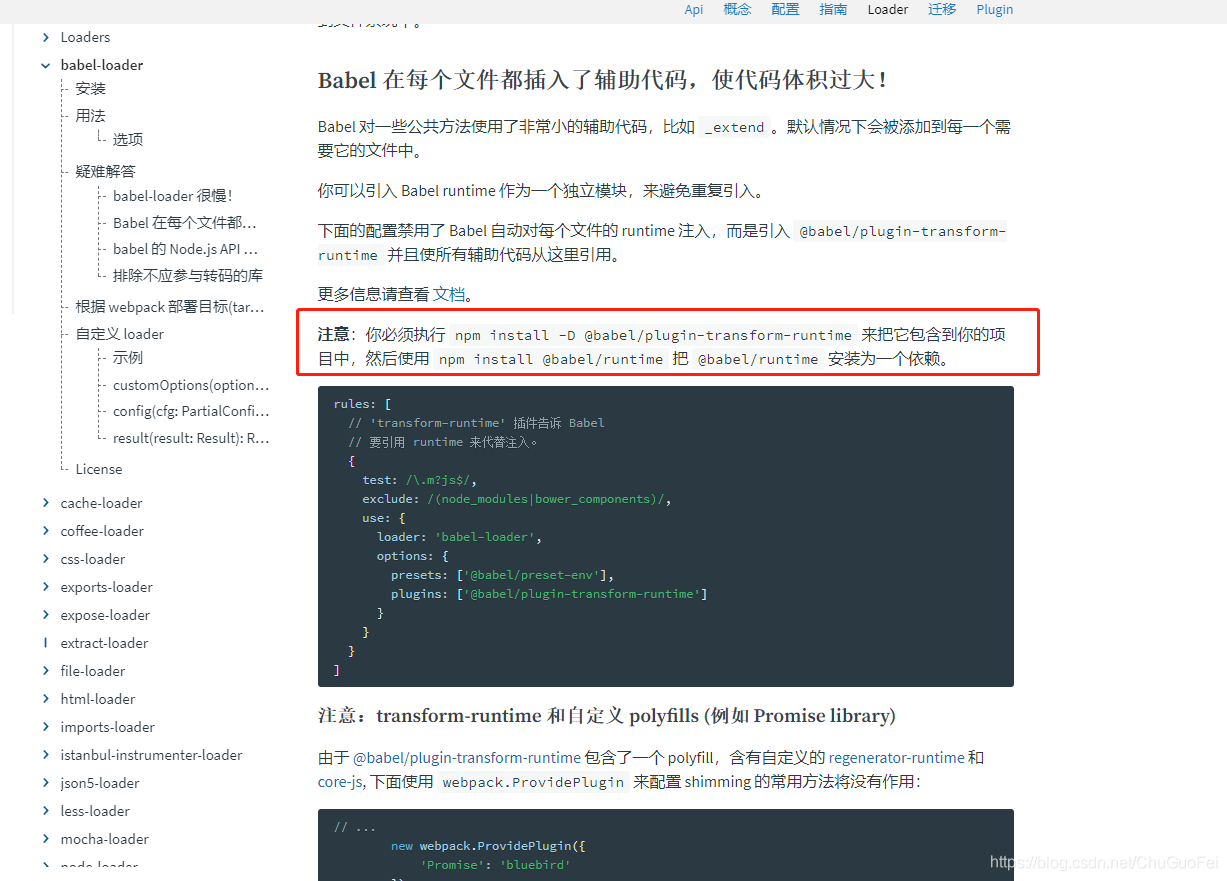Expand the expose-loader chevron
Image resolution: width=1227 pixels, height=881 pixels.
pos(46,615)
